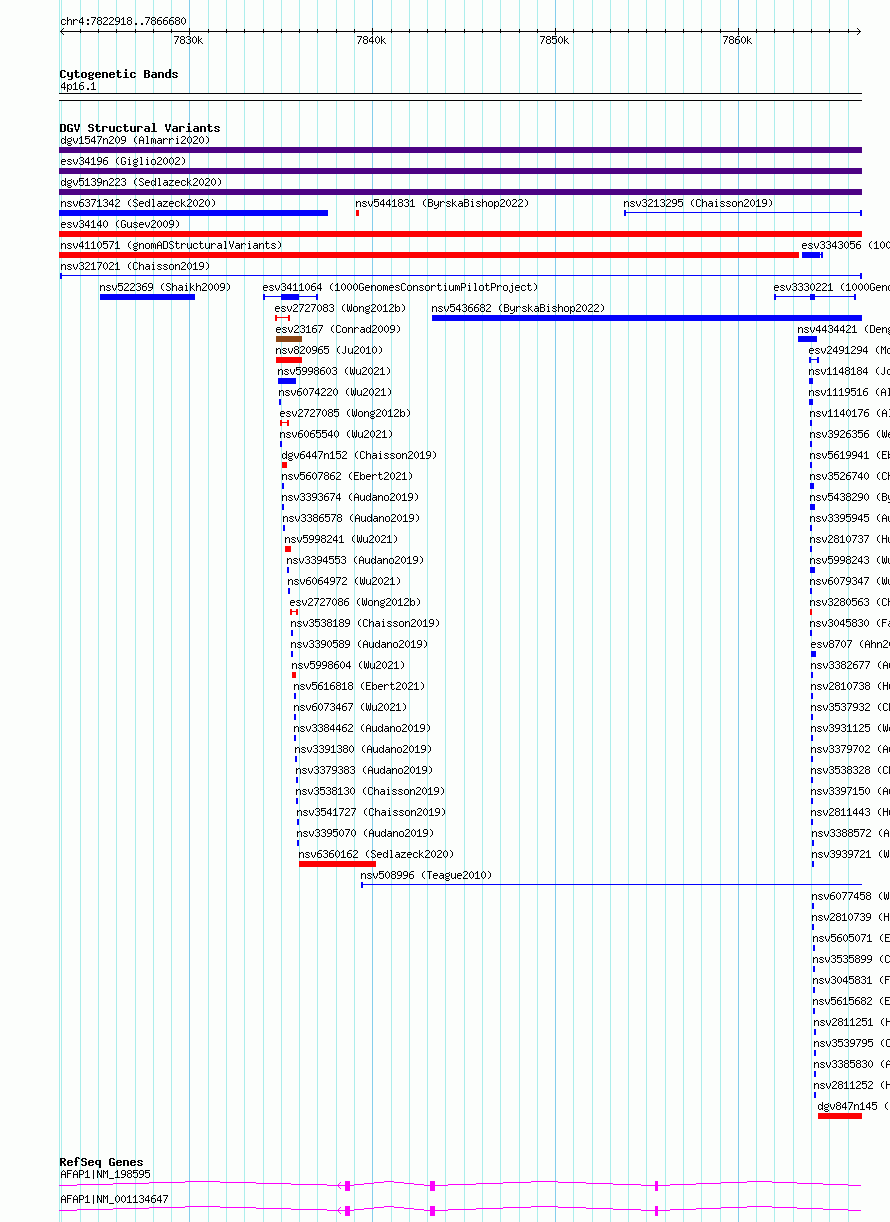Select variant dgv5139n223 (Sedlazeck2020) label
Viewport: 890px width, 1222px height.
point(141,182)
